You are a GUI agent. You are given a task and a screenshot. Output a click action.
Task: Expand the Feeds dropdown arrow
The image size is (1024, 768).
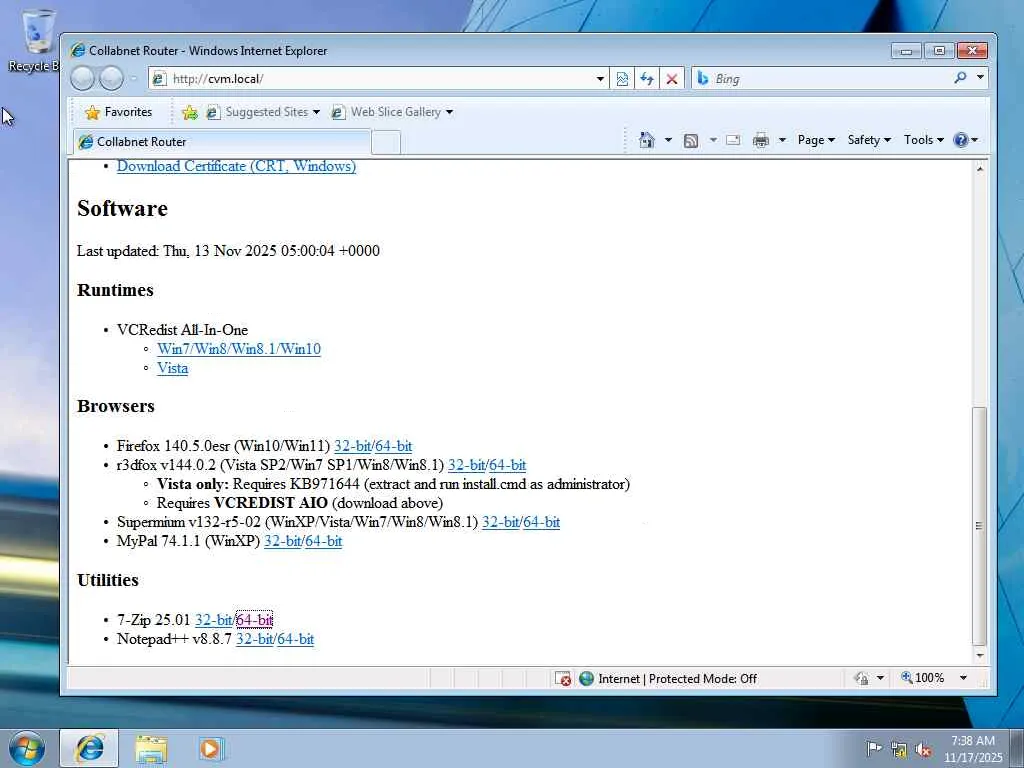(x=712, y=140)
